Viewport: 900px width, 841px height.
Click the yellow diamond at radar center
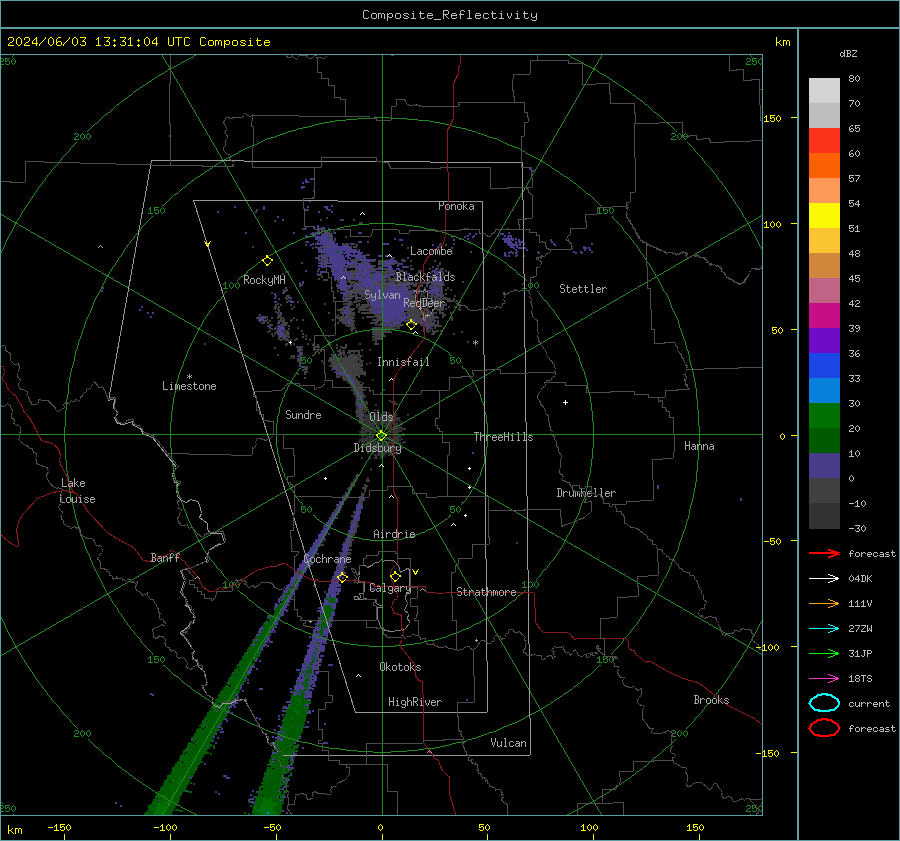[381, 436]
